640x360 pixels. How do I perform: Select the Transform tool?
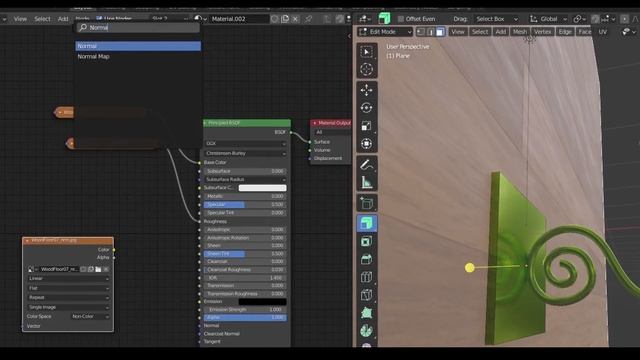[367, 144]
